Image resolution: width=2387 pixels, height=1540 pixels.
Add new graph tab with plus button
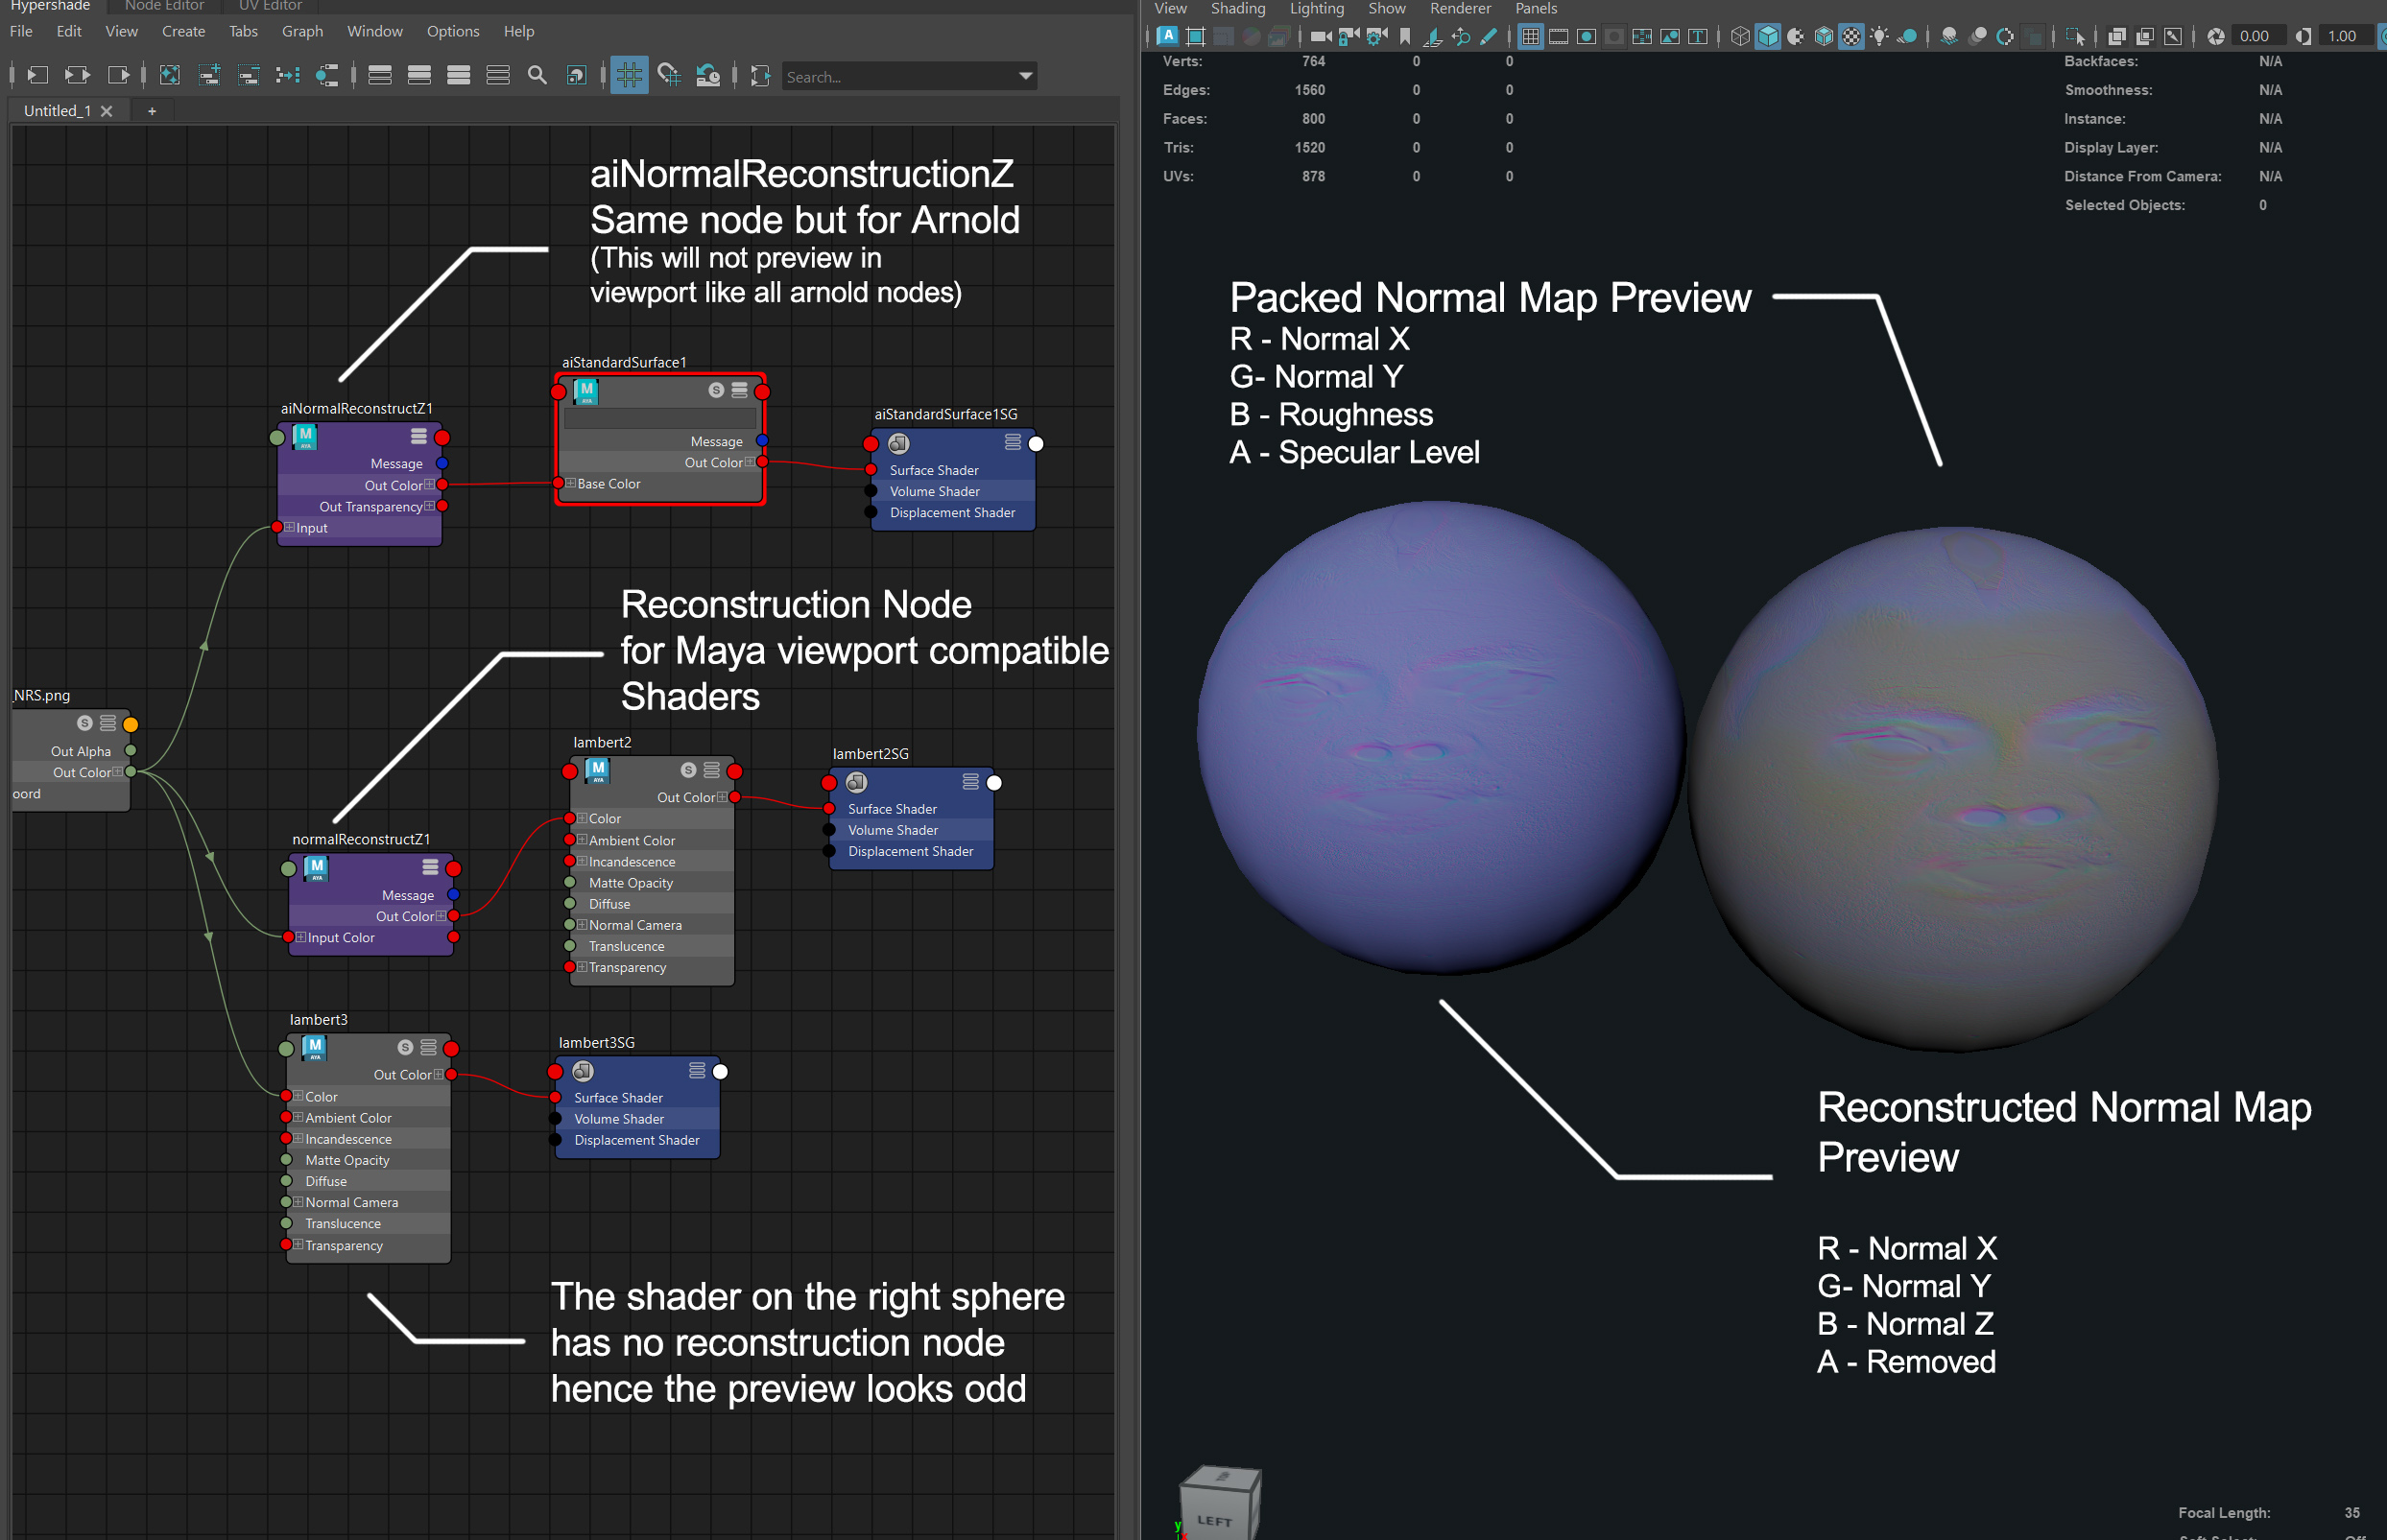click(x=152, y=111)
